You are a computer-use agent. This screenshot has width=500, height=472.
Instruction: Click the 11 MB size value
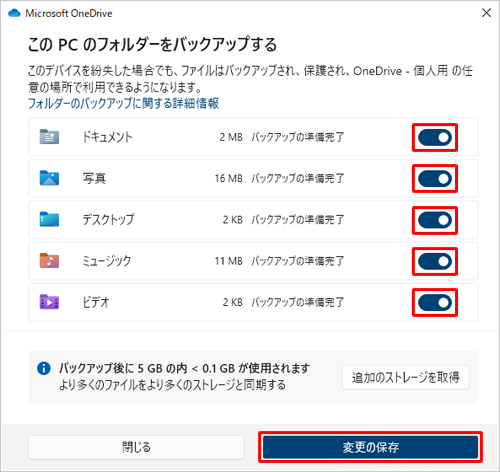point(229,261)
